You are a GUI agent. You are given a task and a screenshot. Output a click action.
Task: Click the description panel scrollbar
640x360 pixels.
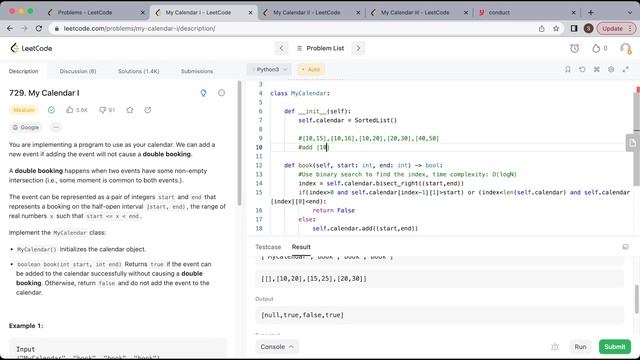(x=240, y=143)
